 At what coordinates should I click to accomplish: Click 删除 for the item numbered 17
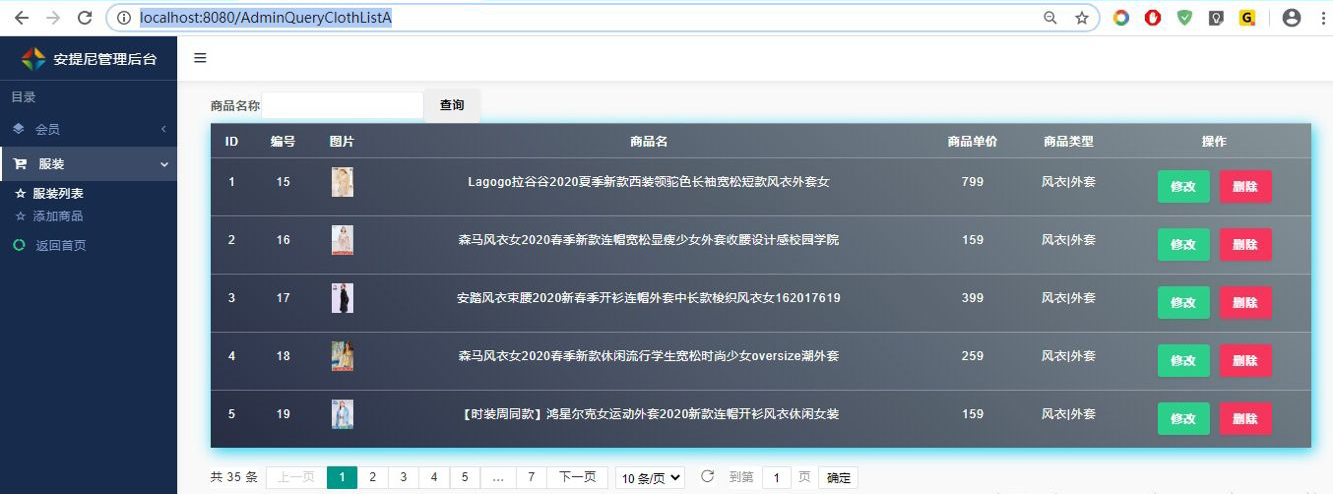pos(1245,303)
